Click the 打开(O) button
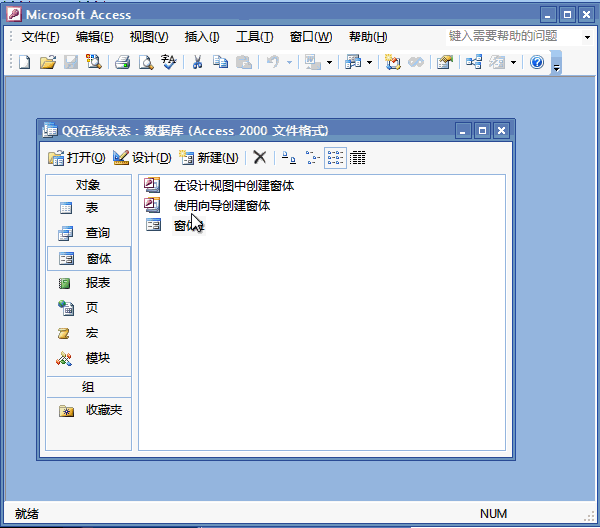 [77, 158]
